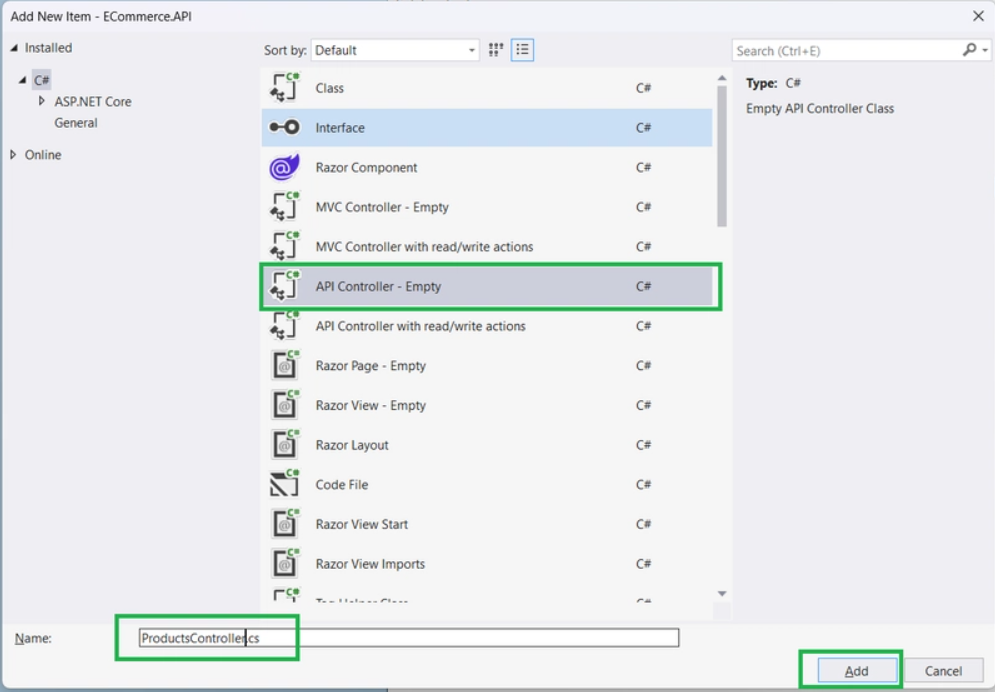The height and width of the screenshot is (692, 995).
Task: Collapse the Installed tree node
Action: coord(14,48)
